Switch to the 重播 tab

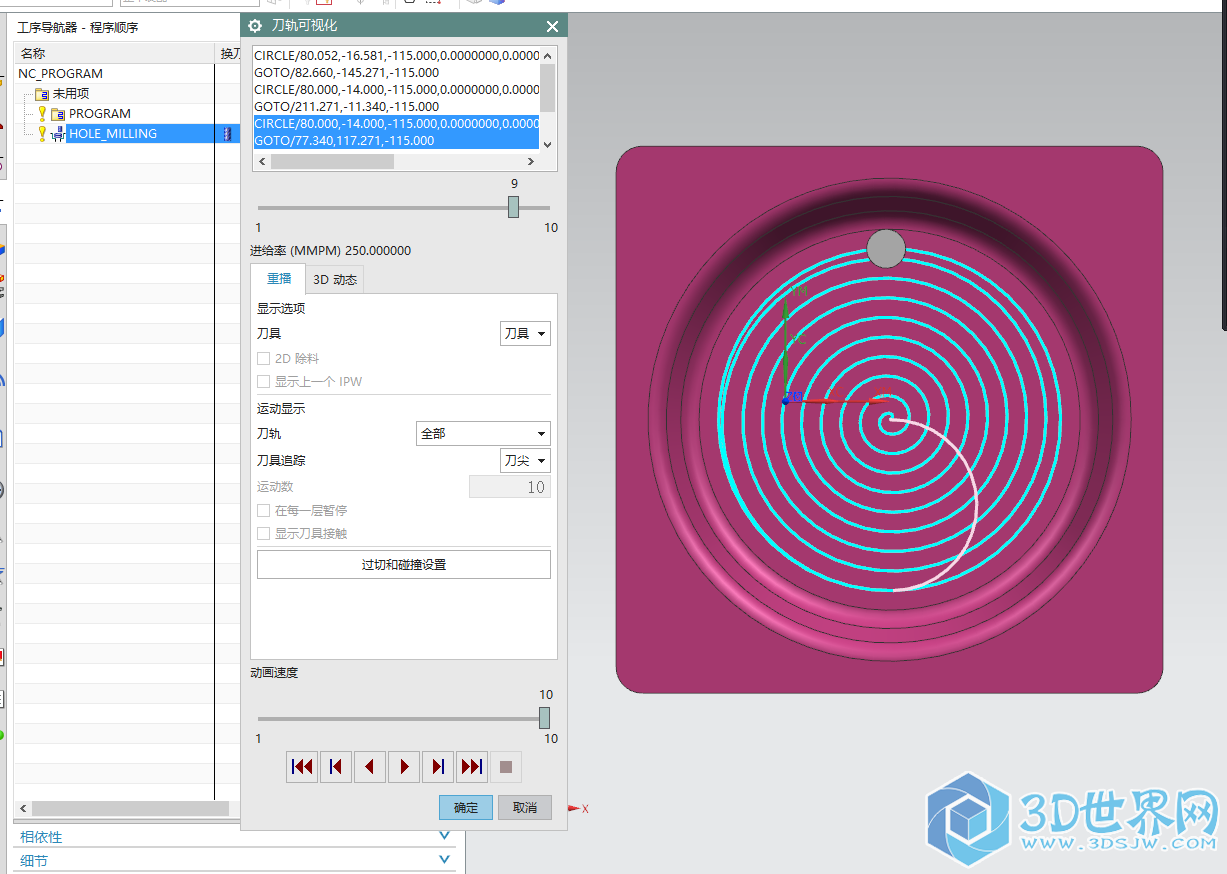click(279, 279)
